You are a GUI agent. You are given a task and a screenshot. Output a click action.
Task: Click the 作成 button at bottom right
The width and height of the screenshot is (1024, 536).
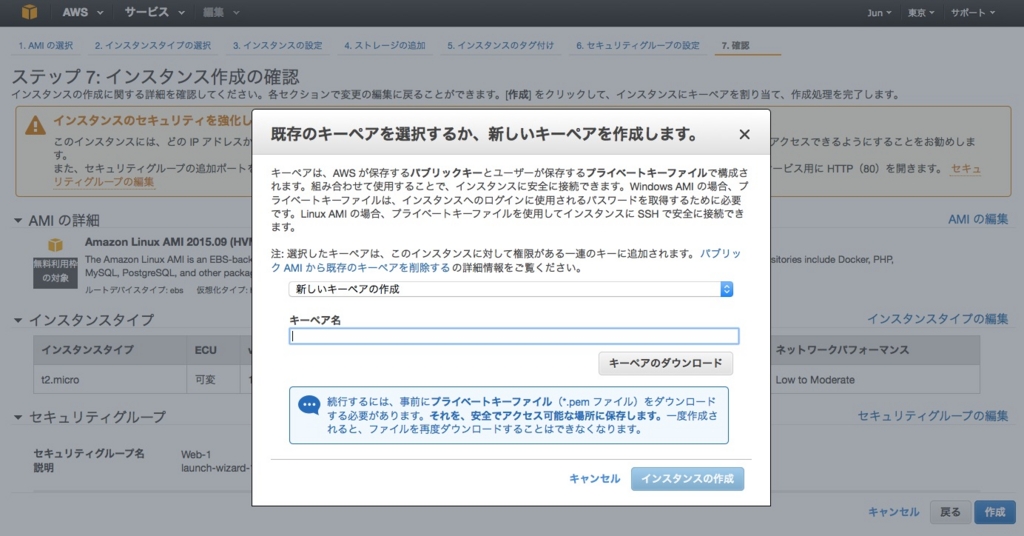(x=995, y=512)
